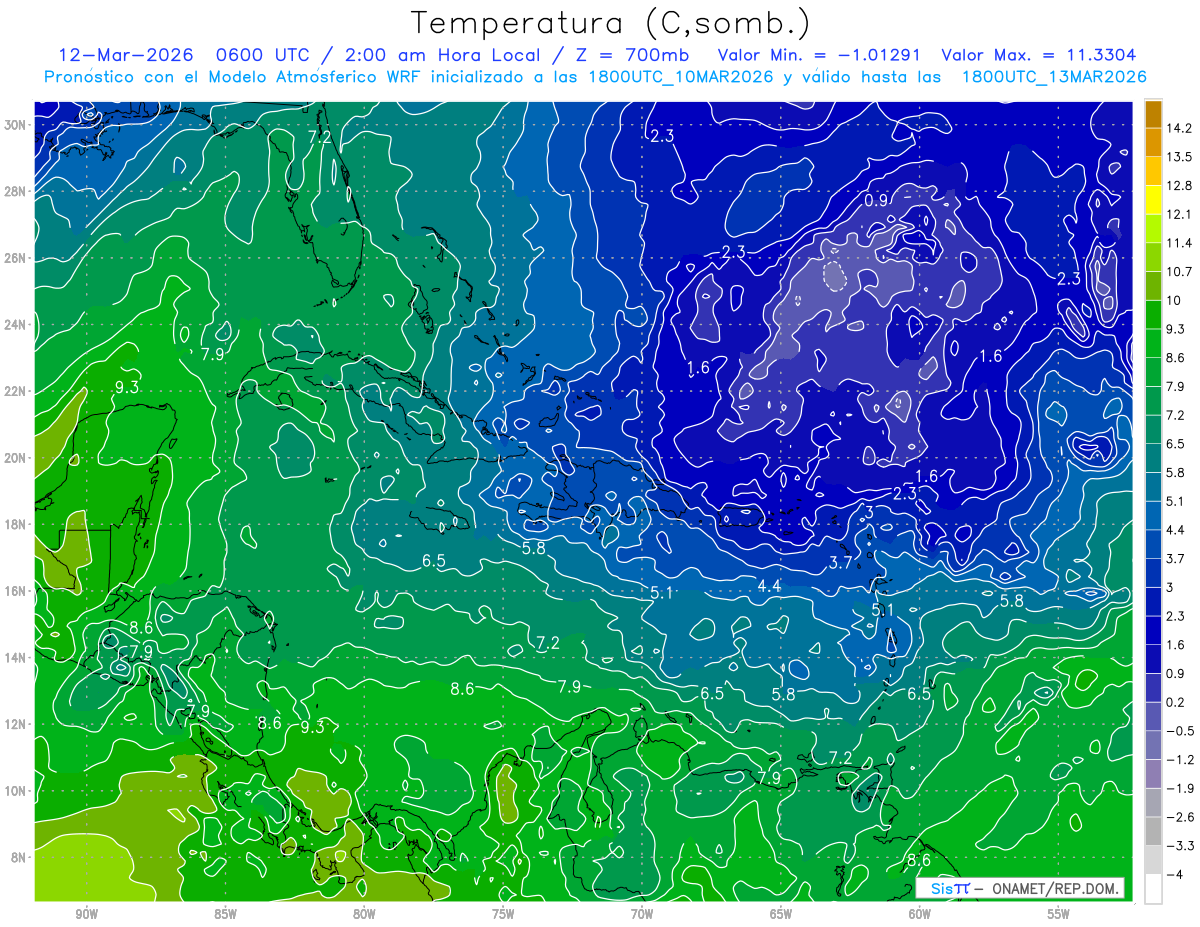Screen dimensions: 1200x927
Task: Click the legend value '12.8'
Action: (1181, 186)
